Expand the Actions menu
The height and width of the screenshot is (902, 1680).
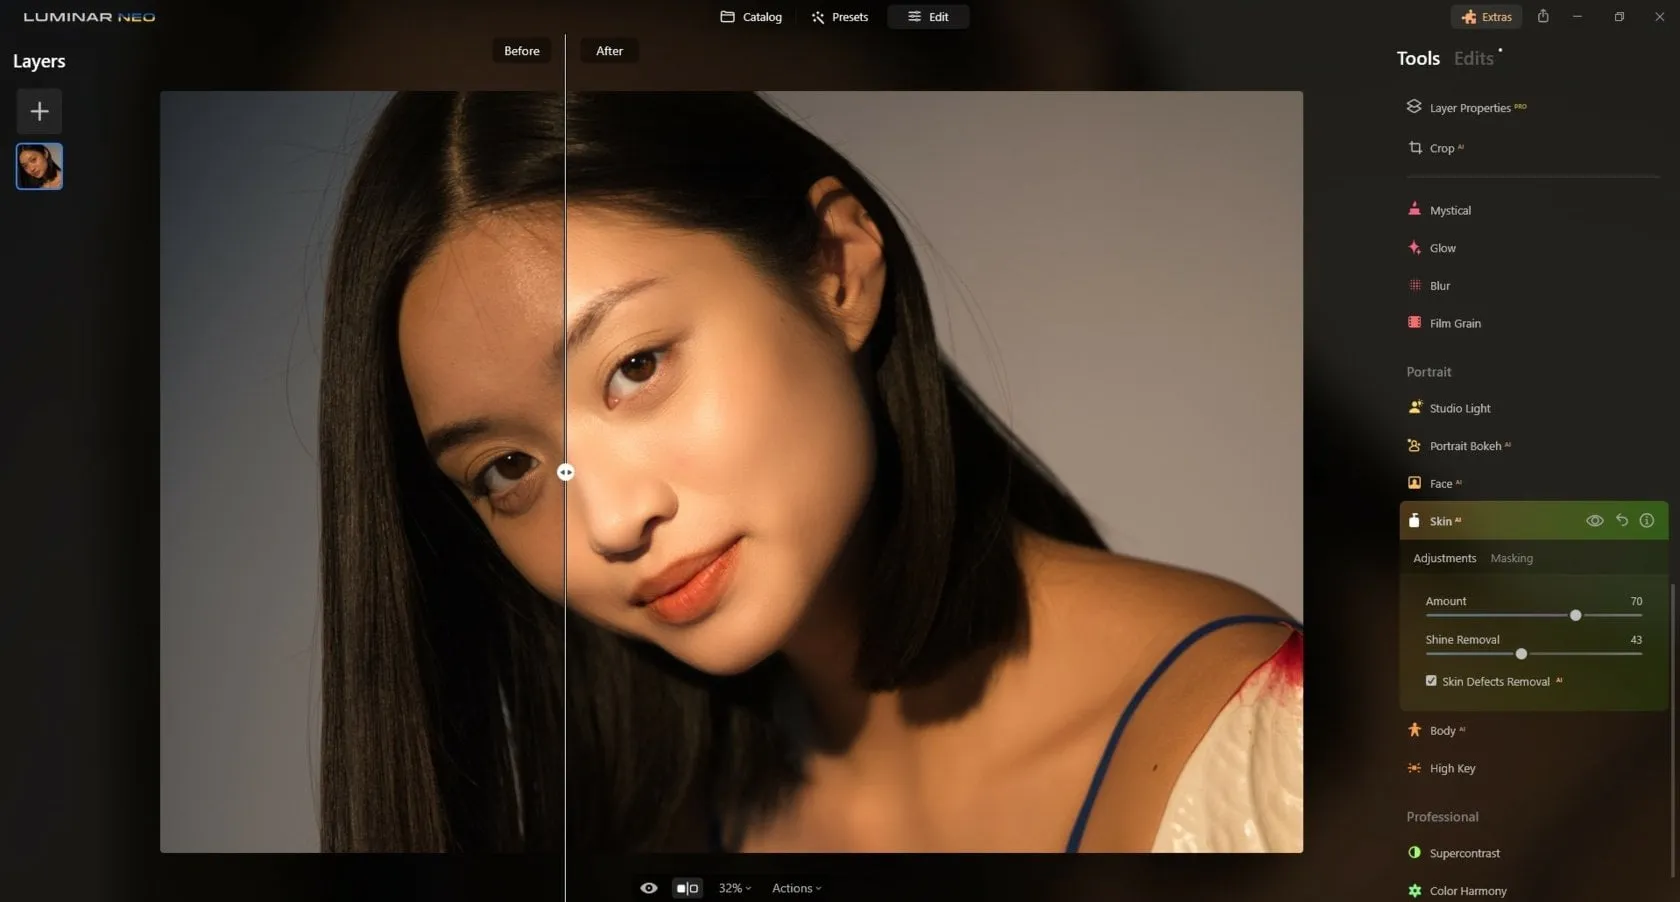795,887
